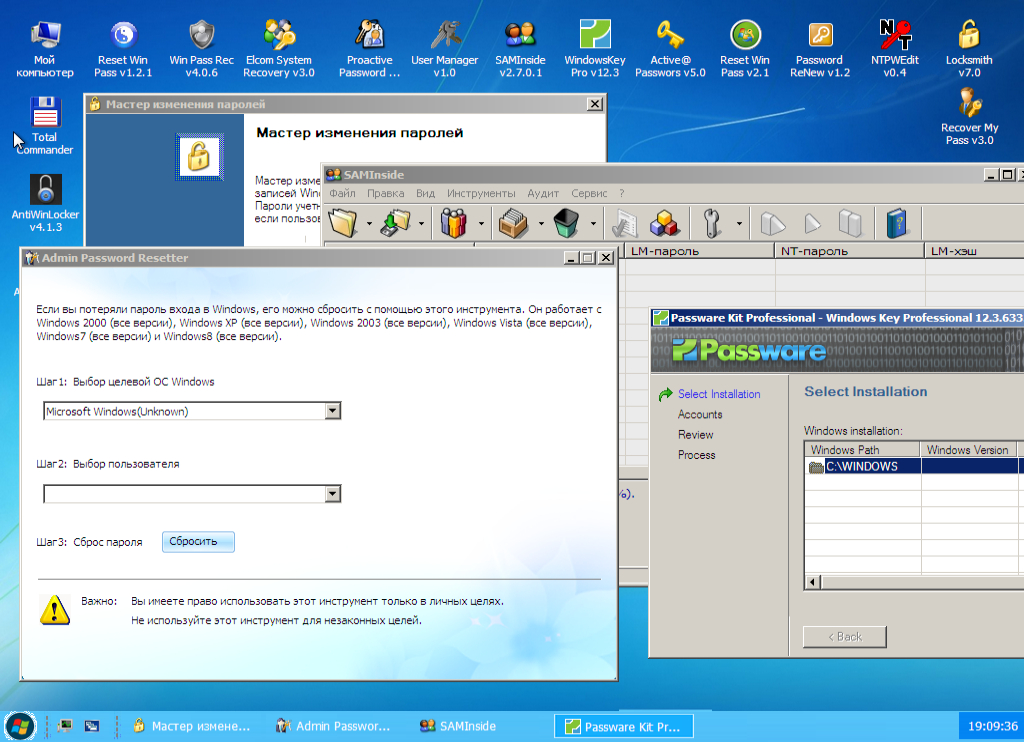Open Locksmith v7.0 padlock shortcut
This screenshot has width=1024, height=742.
pos(969,49)
